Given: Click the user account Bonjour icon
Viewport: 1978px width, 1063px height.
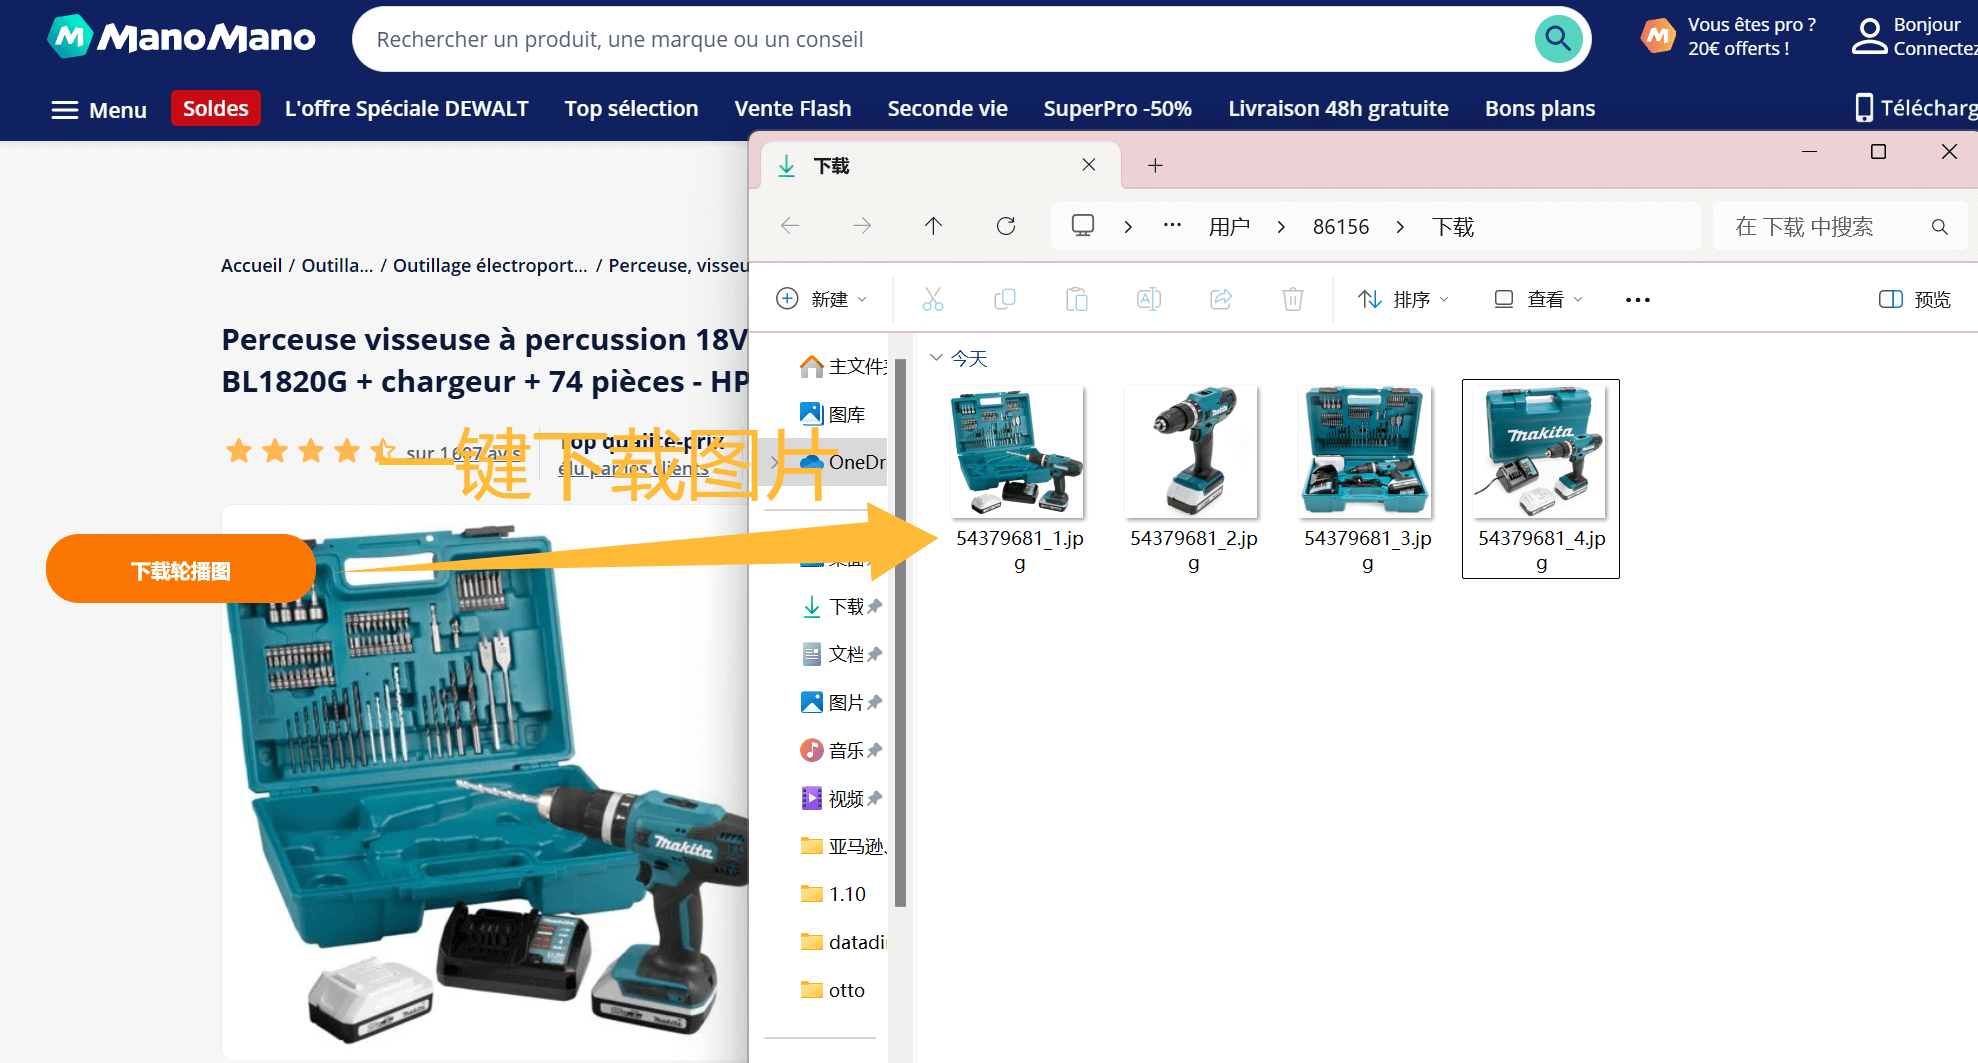Looking at the screenshot, I should pyautogui.click(x=1868, y=37).
